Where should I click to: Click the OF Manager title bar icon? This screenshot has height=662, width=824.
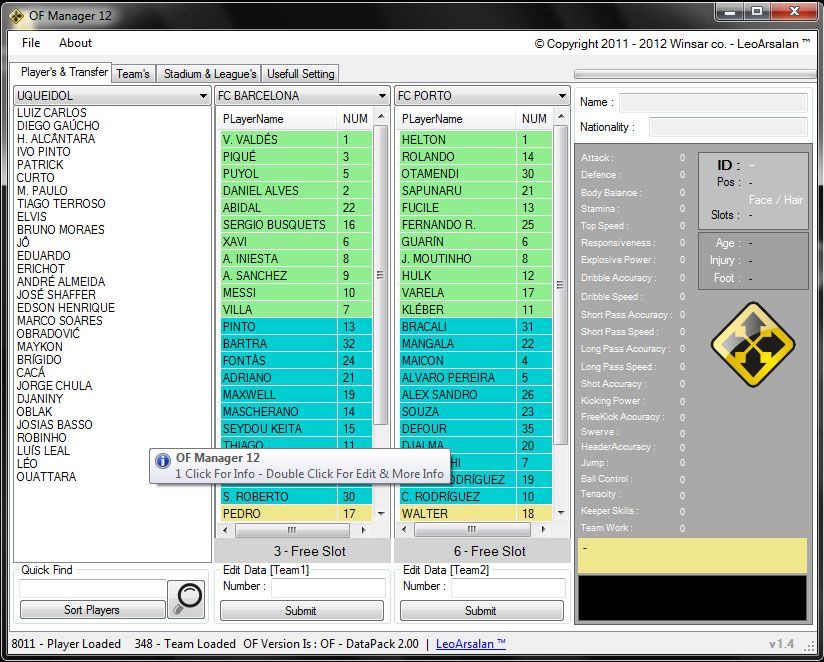point(15,14)
